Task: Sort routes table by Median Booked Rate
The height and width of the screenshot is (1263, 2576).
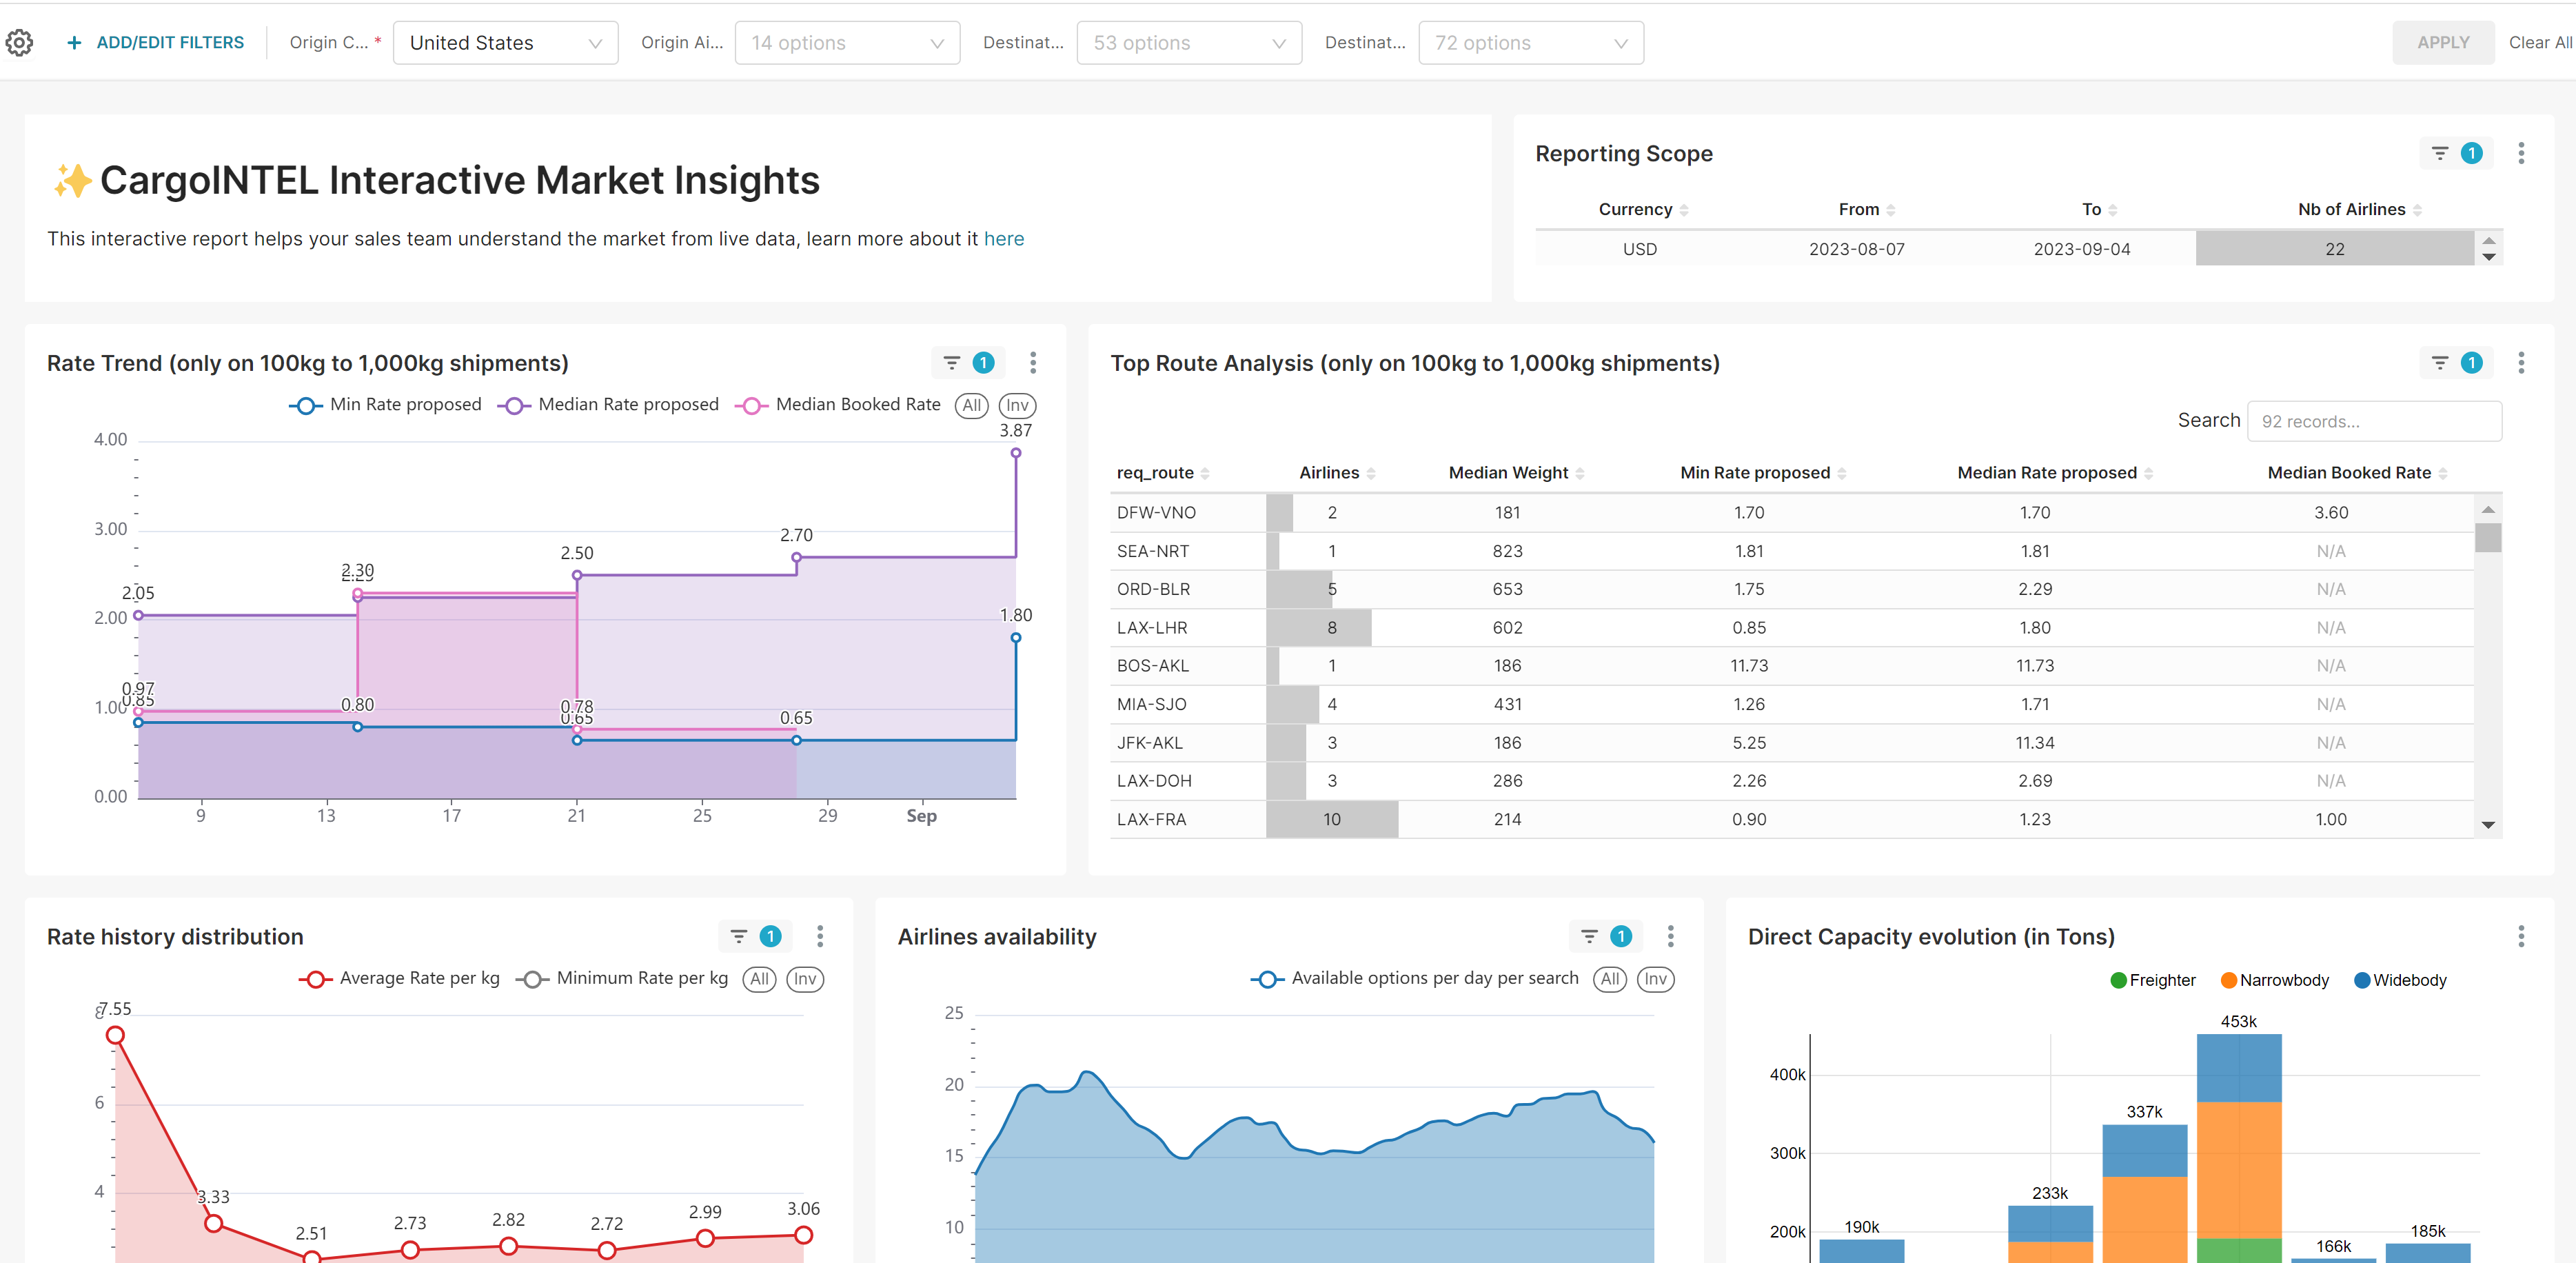Action: pyautogui.click(x=2357, y=472)
